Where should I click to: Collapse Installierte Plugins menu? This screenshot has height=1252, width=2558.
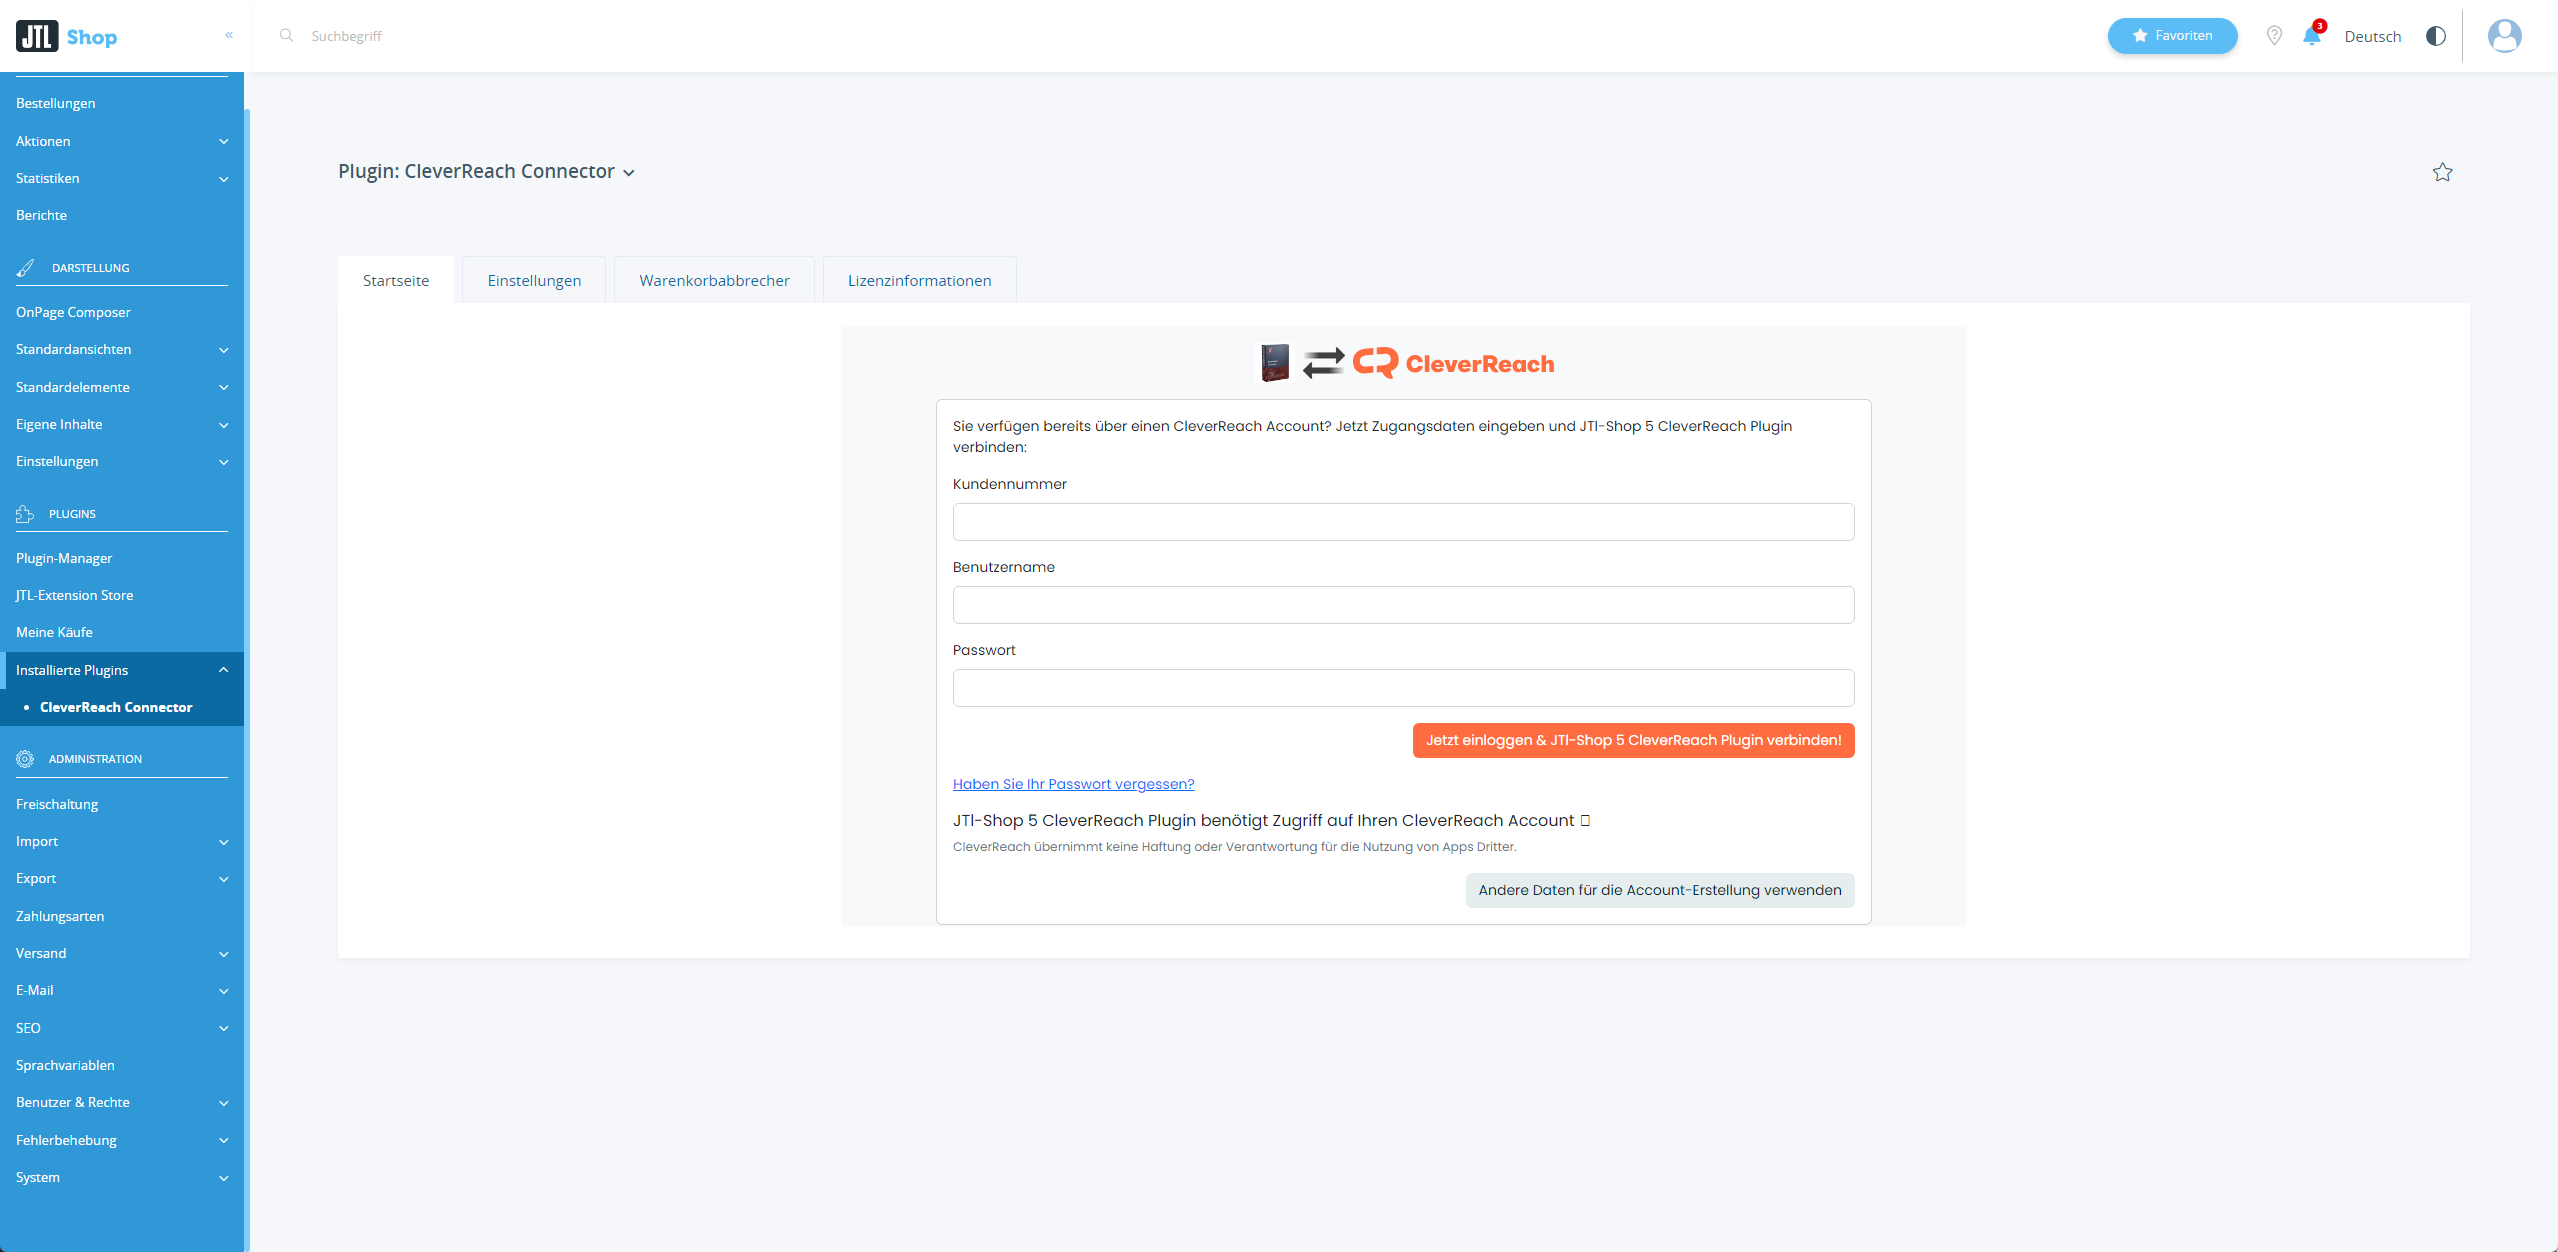click(x=122, y=670)
